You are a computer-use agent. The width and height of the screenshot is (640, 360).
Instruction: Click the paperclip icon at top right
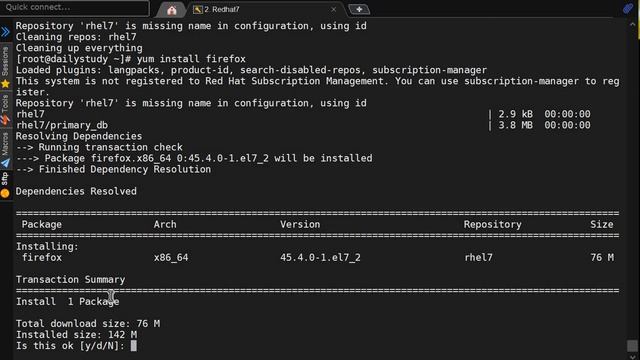pos(628,8)
